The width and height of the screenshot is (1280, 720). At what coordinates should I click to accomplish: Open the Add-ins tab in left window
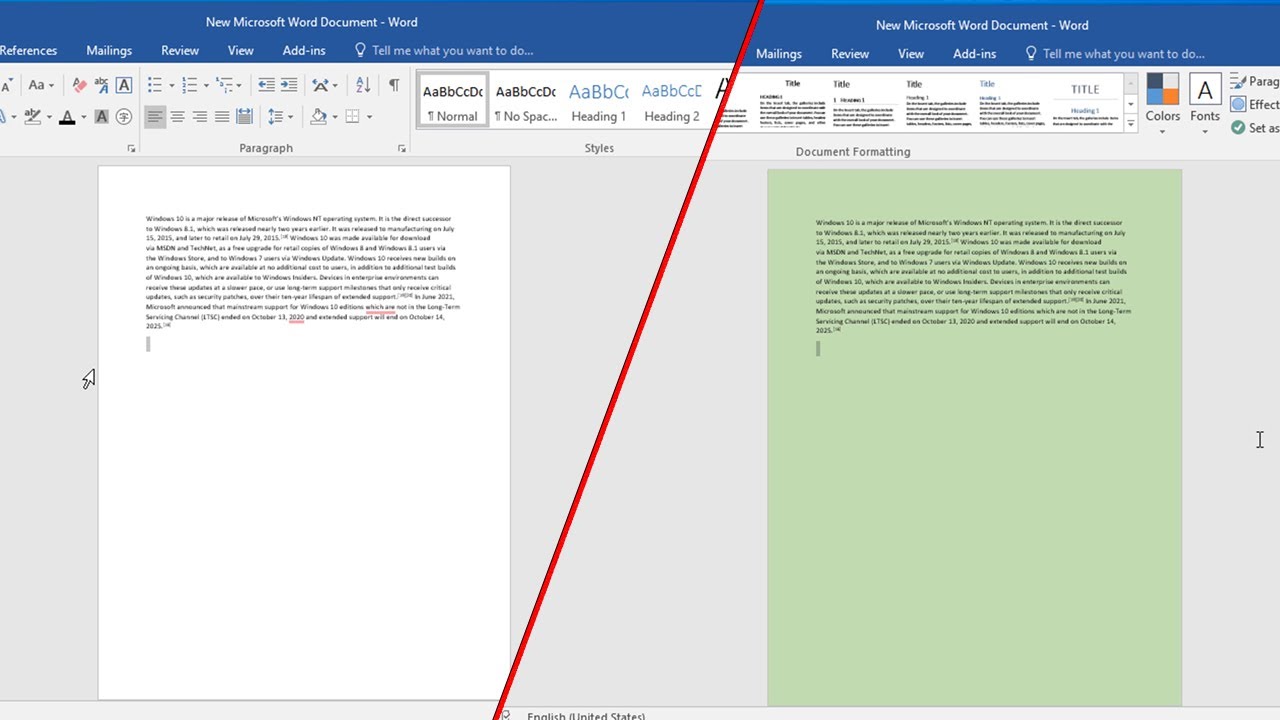click(x=304, y=50)
